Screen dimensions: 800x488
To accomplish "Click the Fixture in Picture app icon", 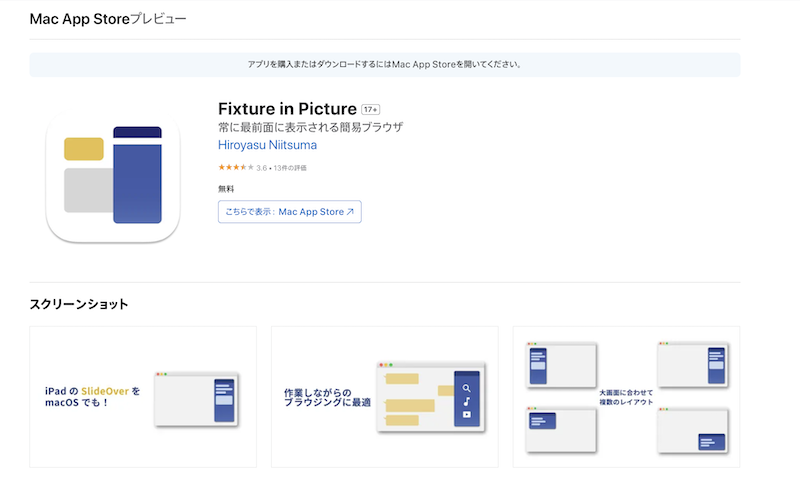I will 113,176.
